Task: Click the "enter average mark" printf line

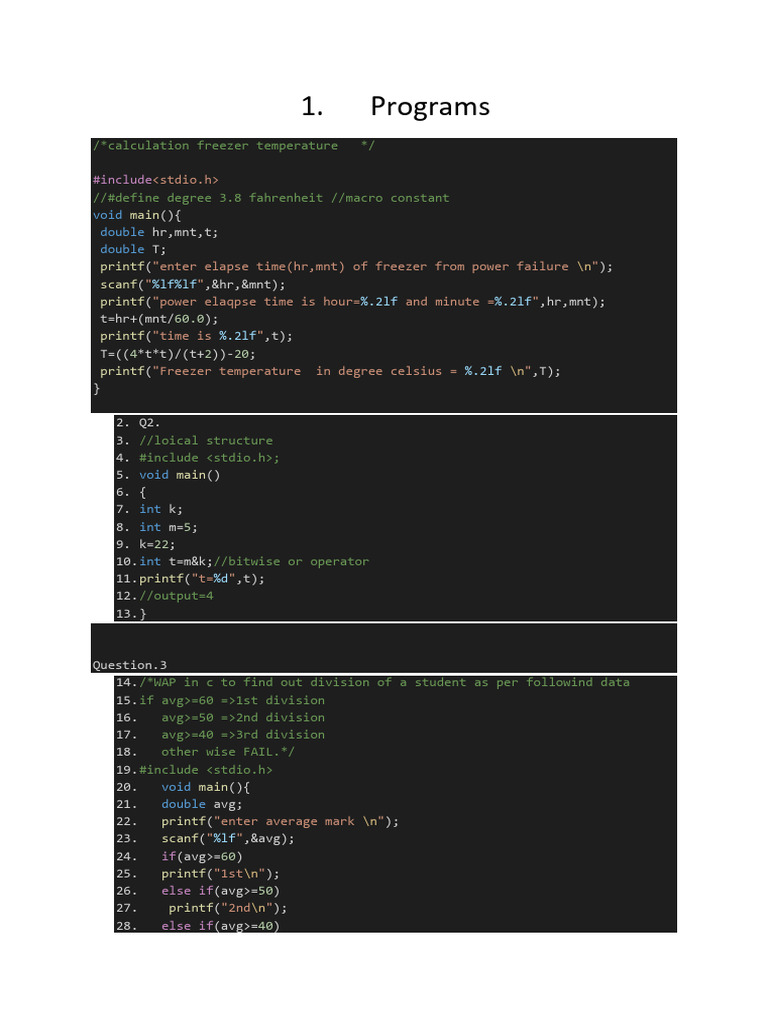Action: [x=280, y=821]
